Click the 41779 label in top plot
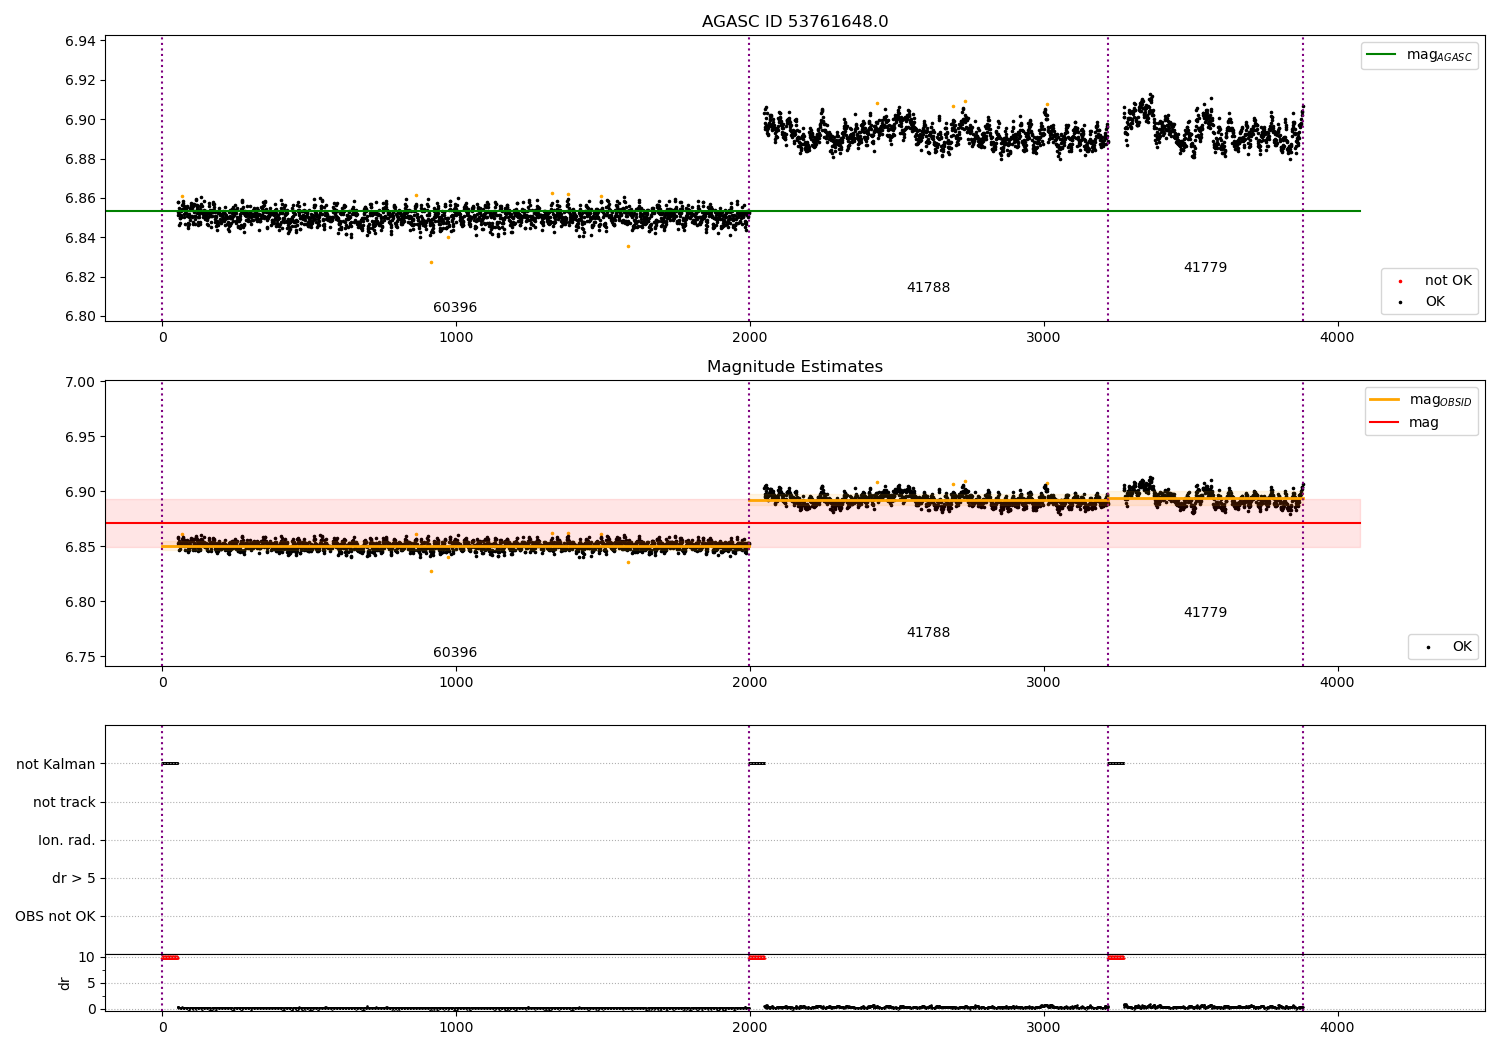The image size is (1500, 1050). tap(1205, 268)
